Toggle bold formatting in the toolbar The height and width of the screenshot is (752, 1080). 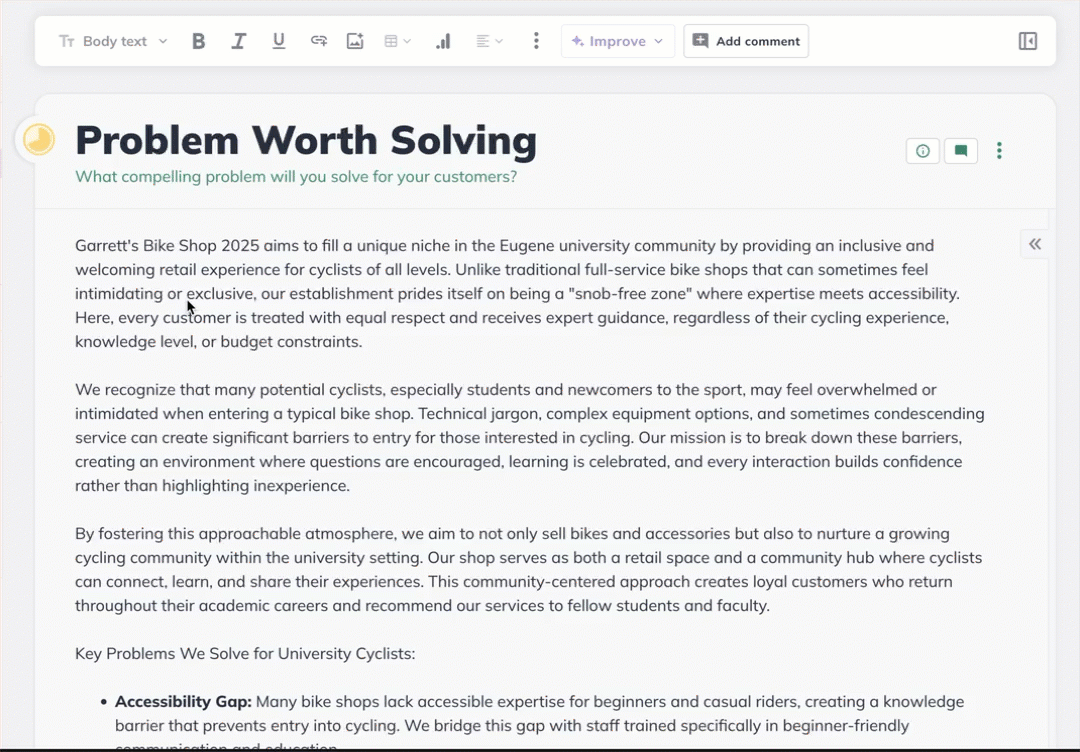tap(198, 41)
